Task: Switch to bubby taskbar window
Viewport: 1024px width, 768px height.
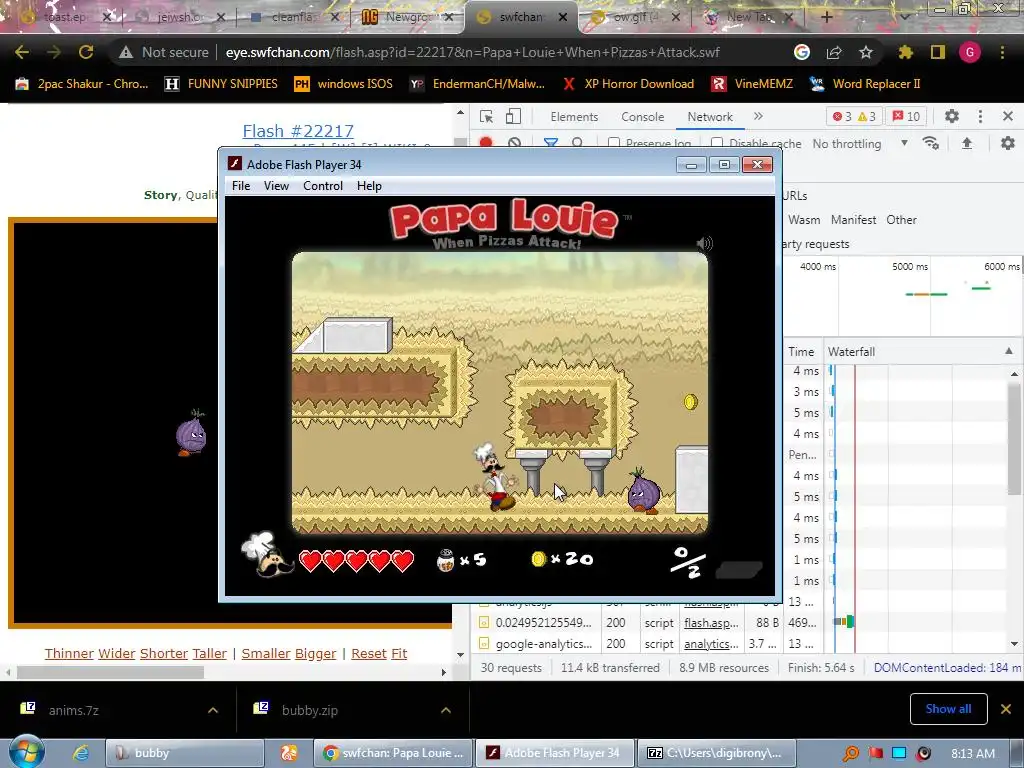Action: 185,753
